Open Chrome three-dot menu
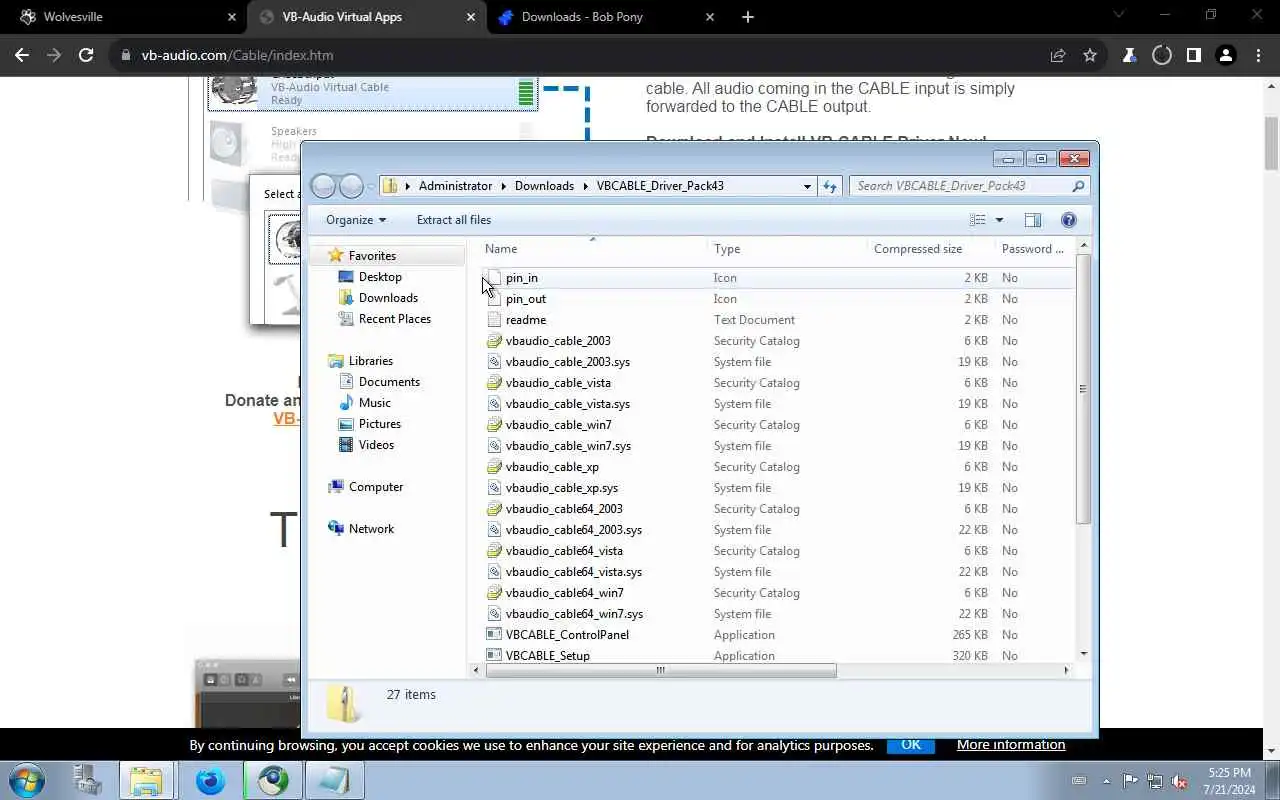 click(1257, 56)
